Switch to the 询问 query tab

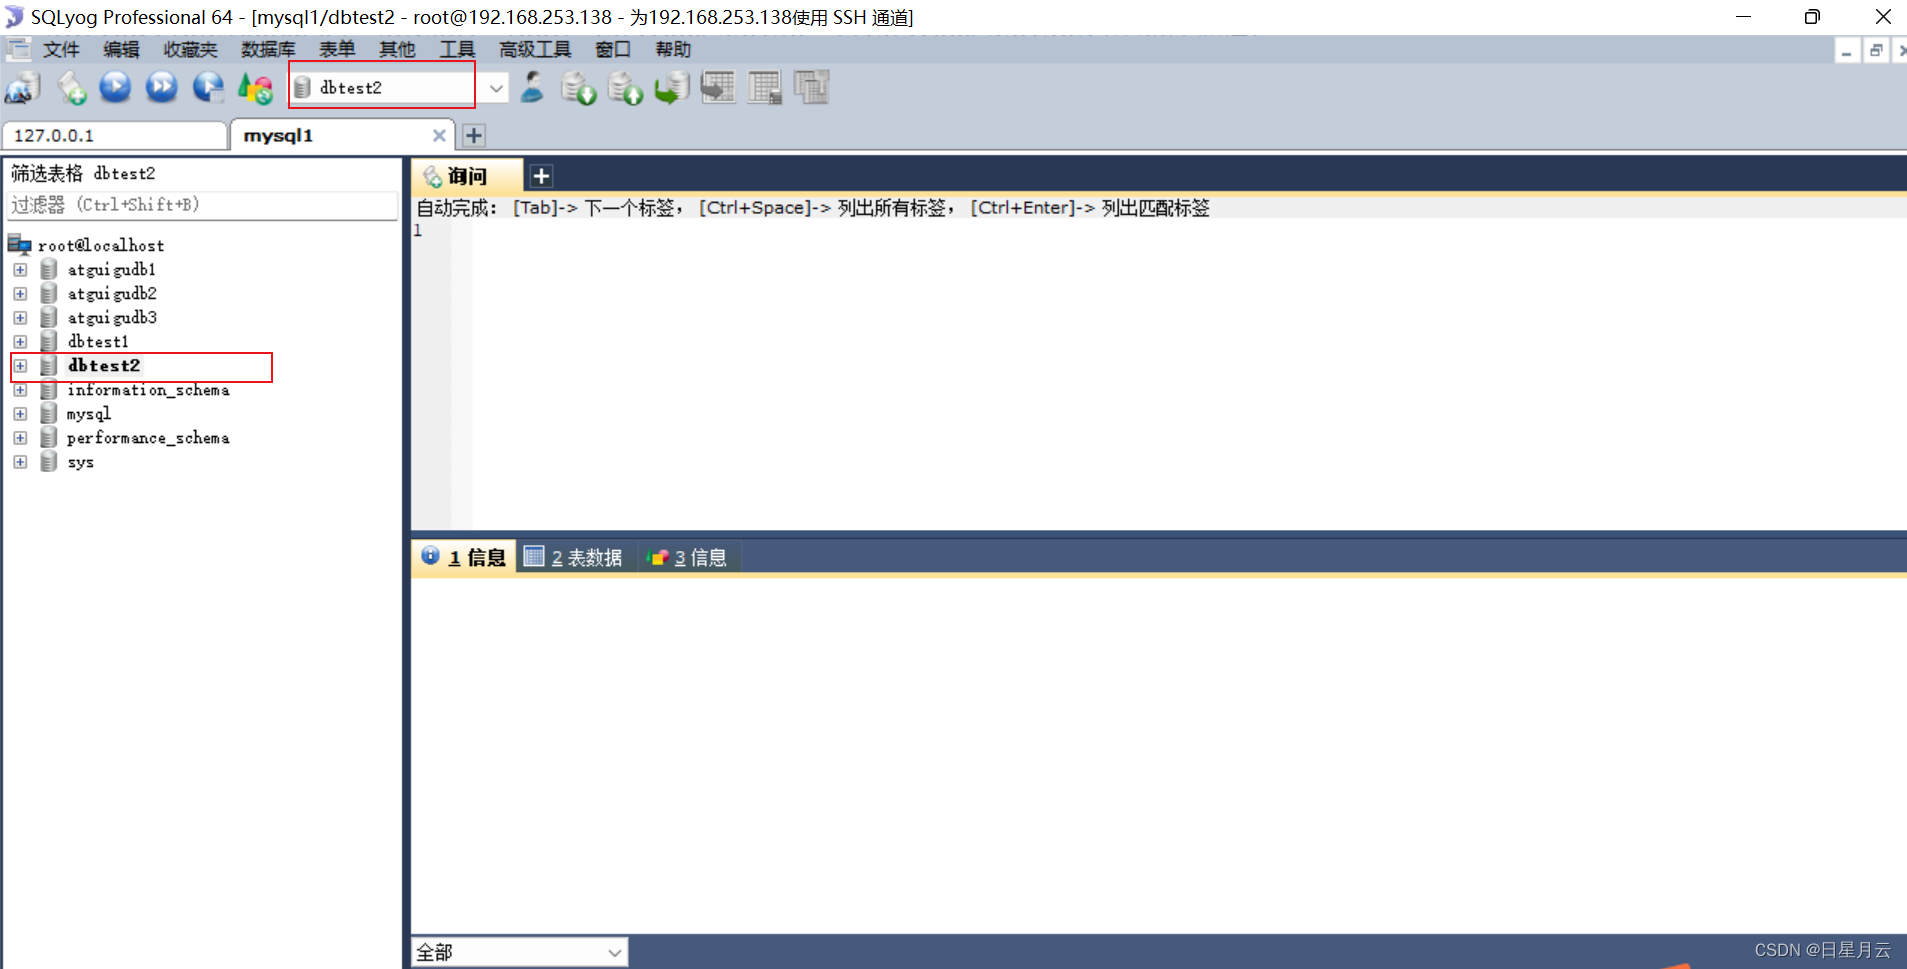467,176
